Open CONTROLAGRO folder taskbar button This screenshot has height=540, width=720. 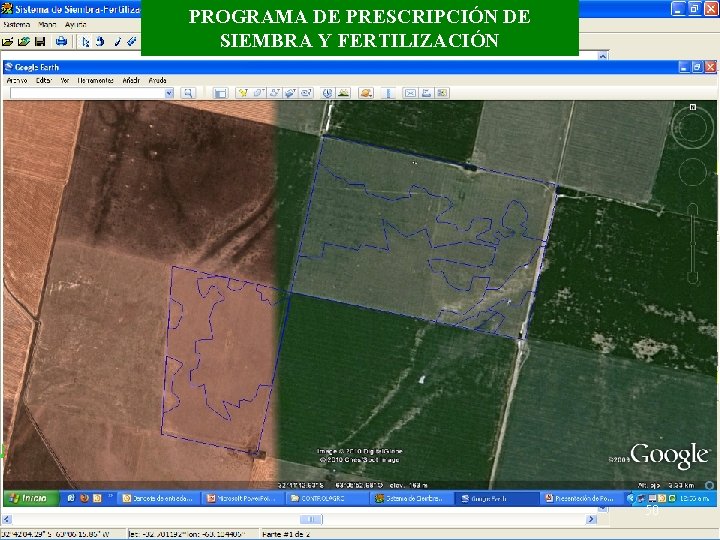pos(327,498)
